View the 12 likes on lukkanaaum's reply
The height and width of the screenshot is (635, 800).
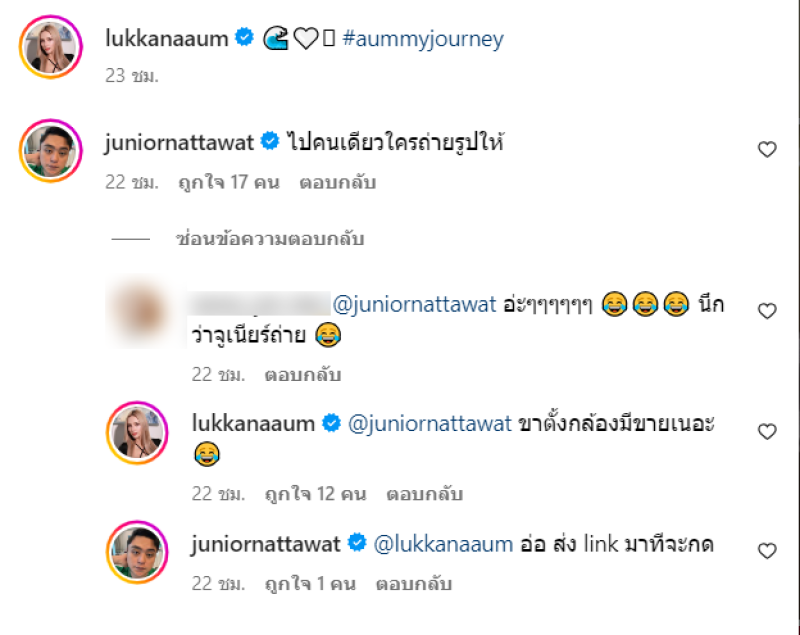(315, 494)
